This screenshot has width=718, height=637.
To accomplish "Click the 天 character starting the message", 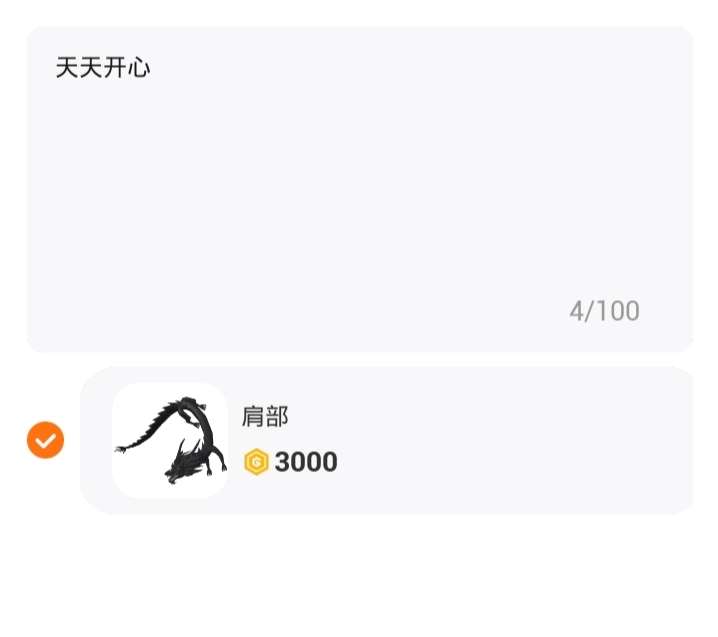I will [x=67, y=68].
